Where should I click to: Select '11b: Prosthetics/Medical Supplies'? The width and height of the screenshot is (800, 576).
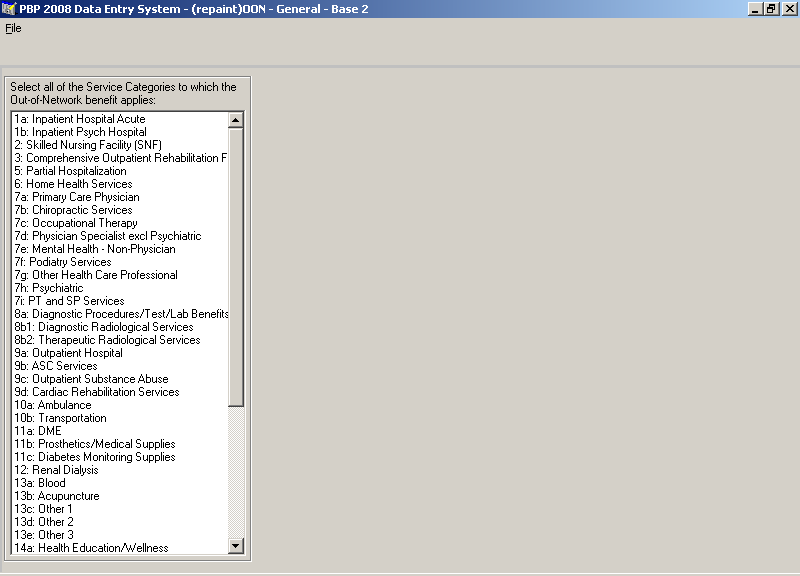[120, 444]
